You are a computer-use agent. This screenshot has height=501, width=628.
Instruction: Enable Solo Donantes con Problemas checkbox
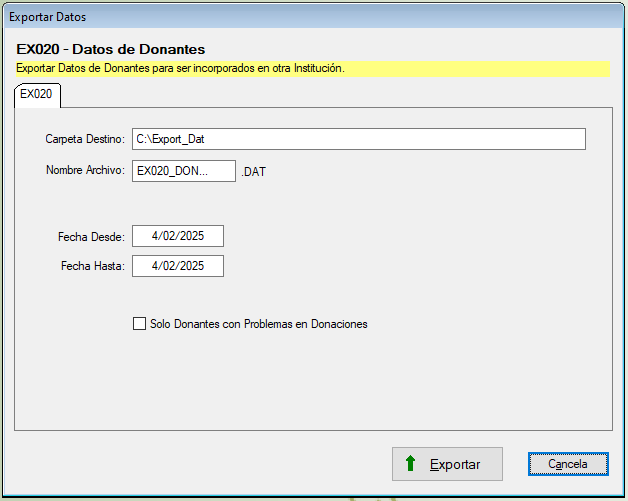click(139, 324)
